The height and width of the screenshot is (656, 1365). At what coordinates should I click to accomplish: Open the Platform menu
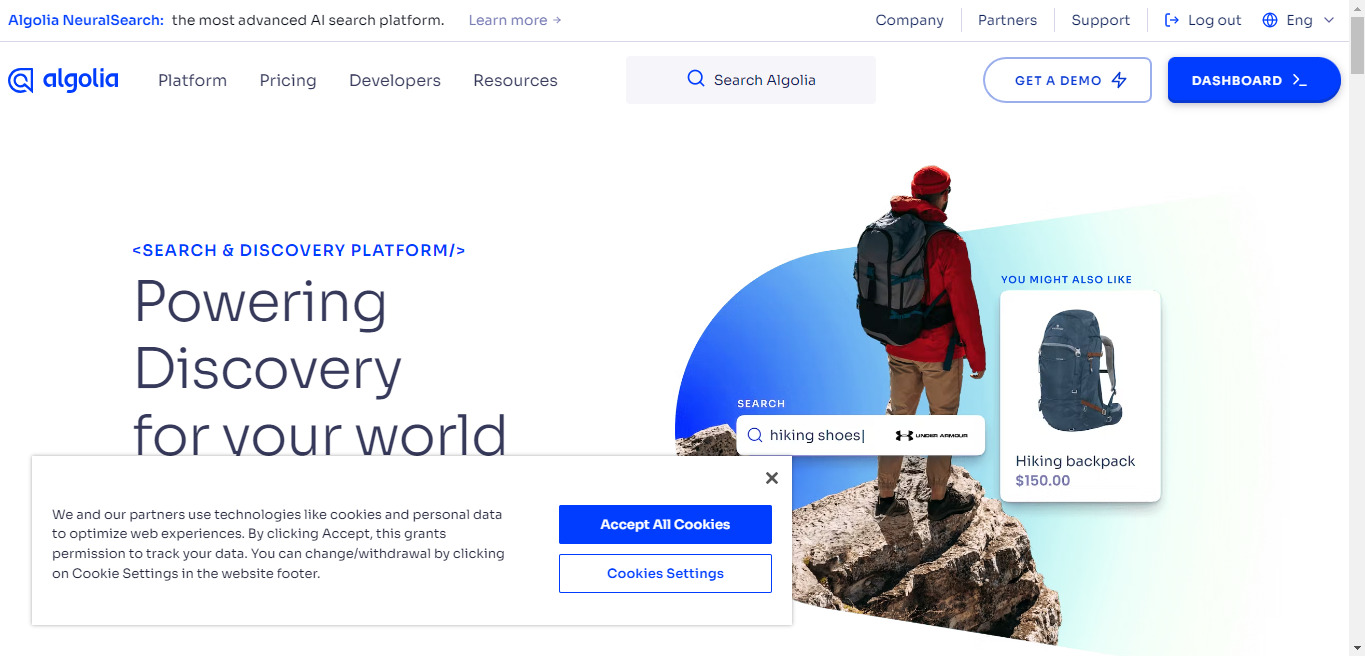(192, 80)
